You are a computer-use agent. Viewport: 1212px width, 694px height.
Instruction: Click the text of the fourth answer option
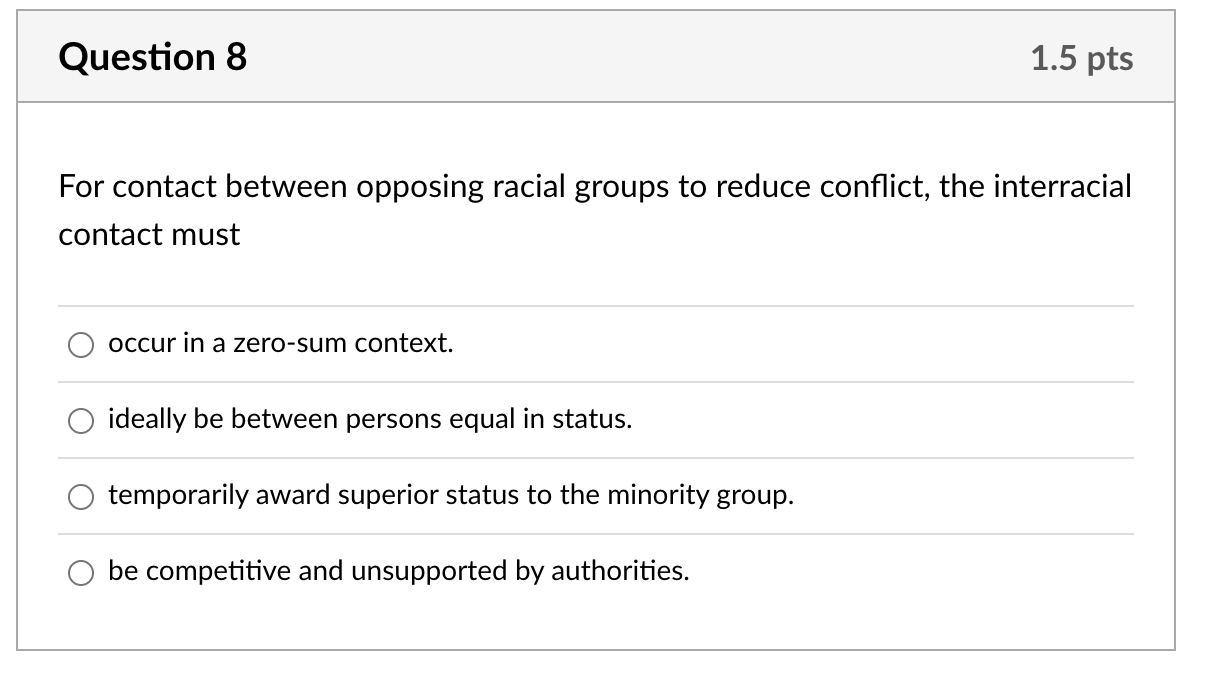pyautogui.click(x=399, y=571)
